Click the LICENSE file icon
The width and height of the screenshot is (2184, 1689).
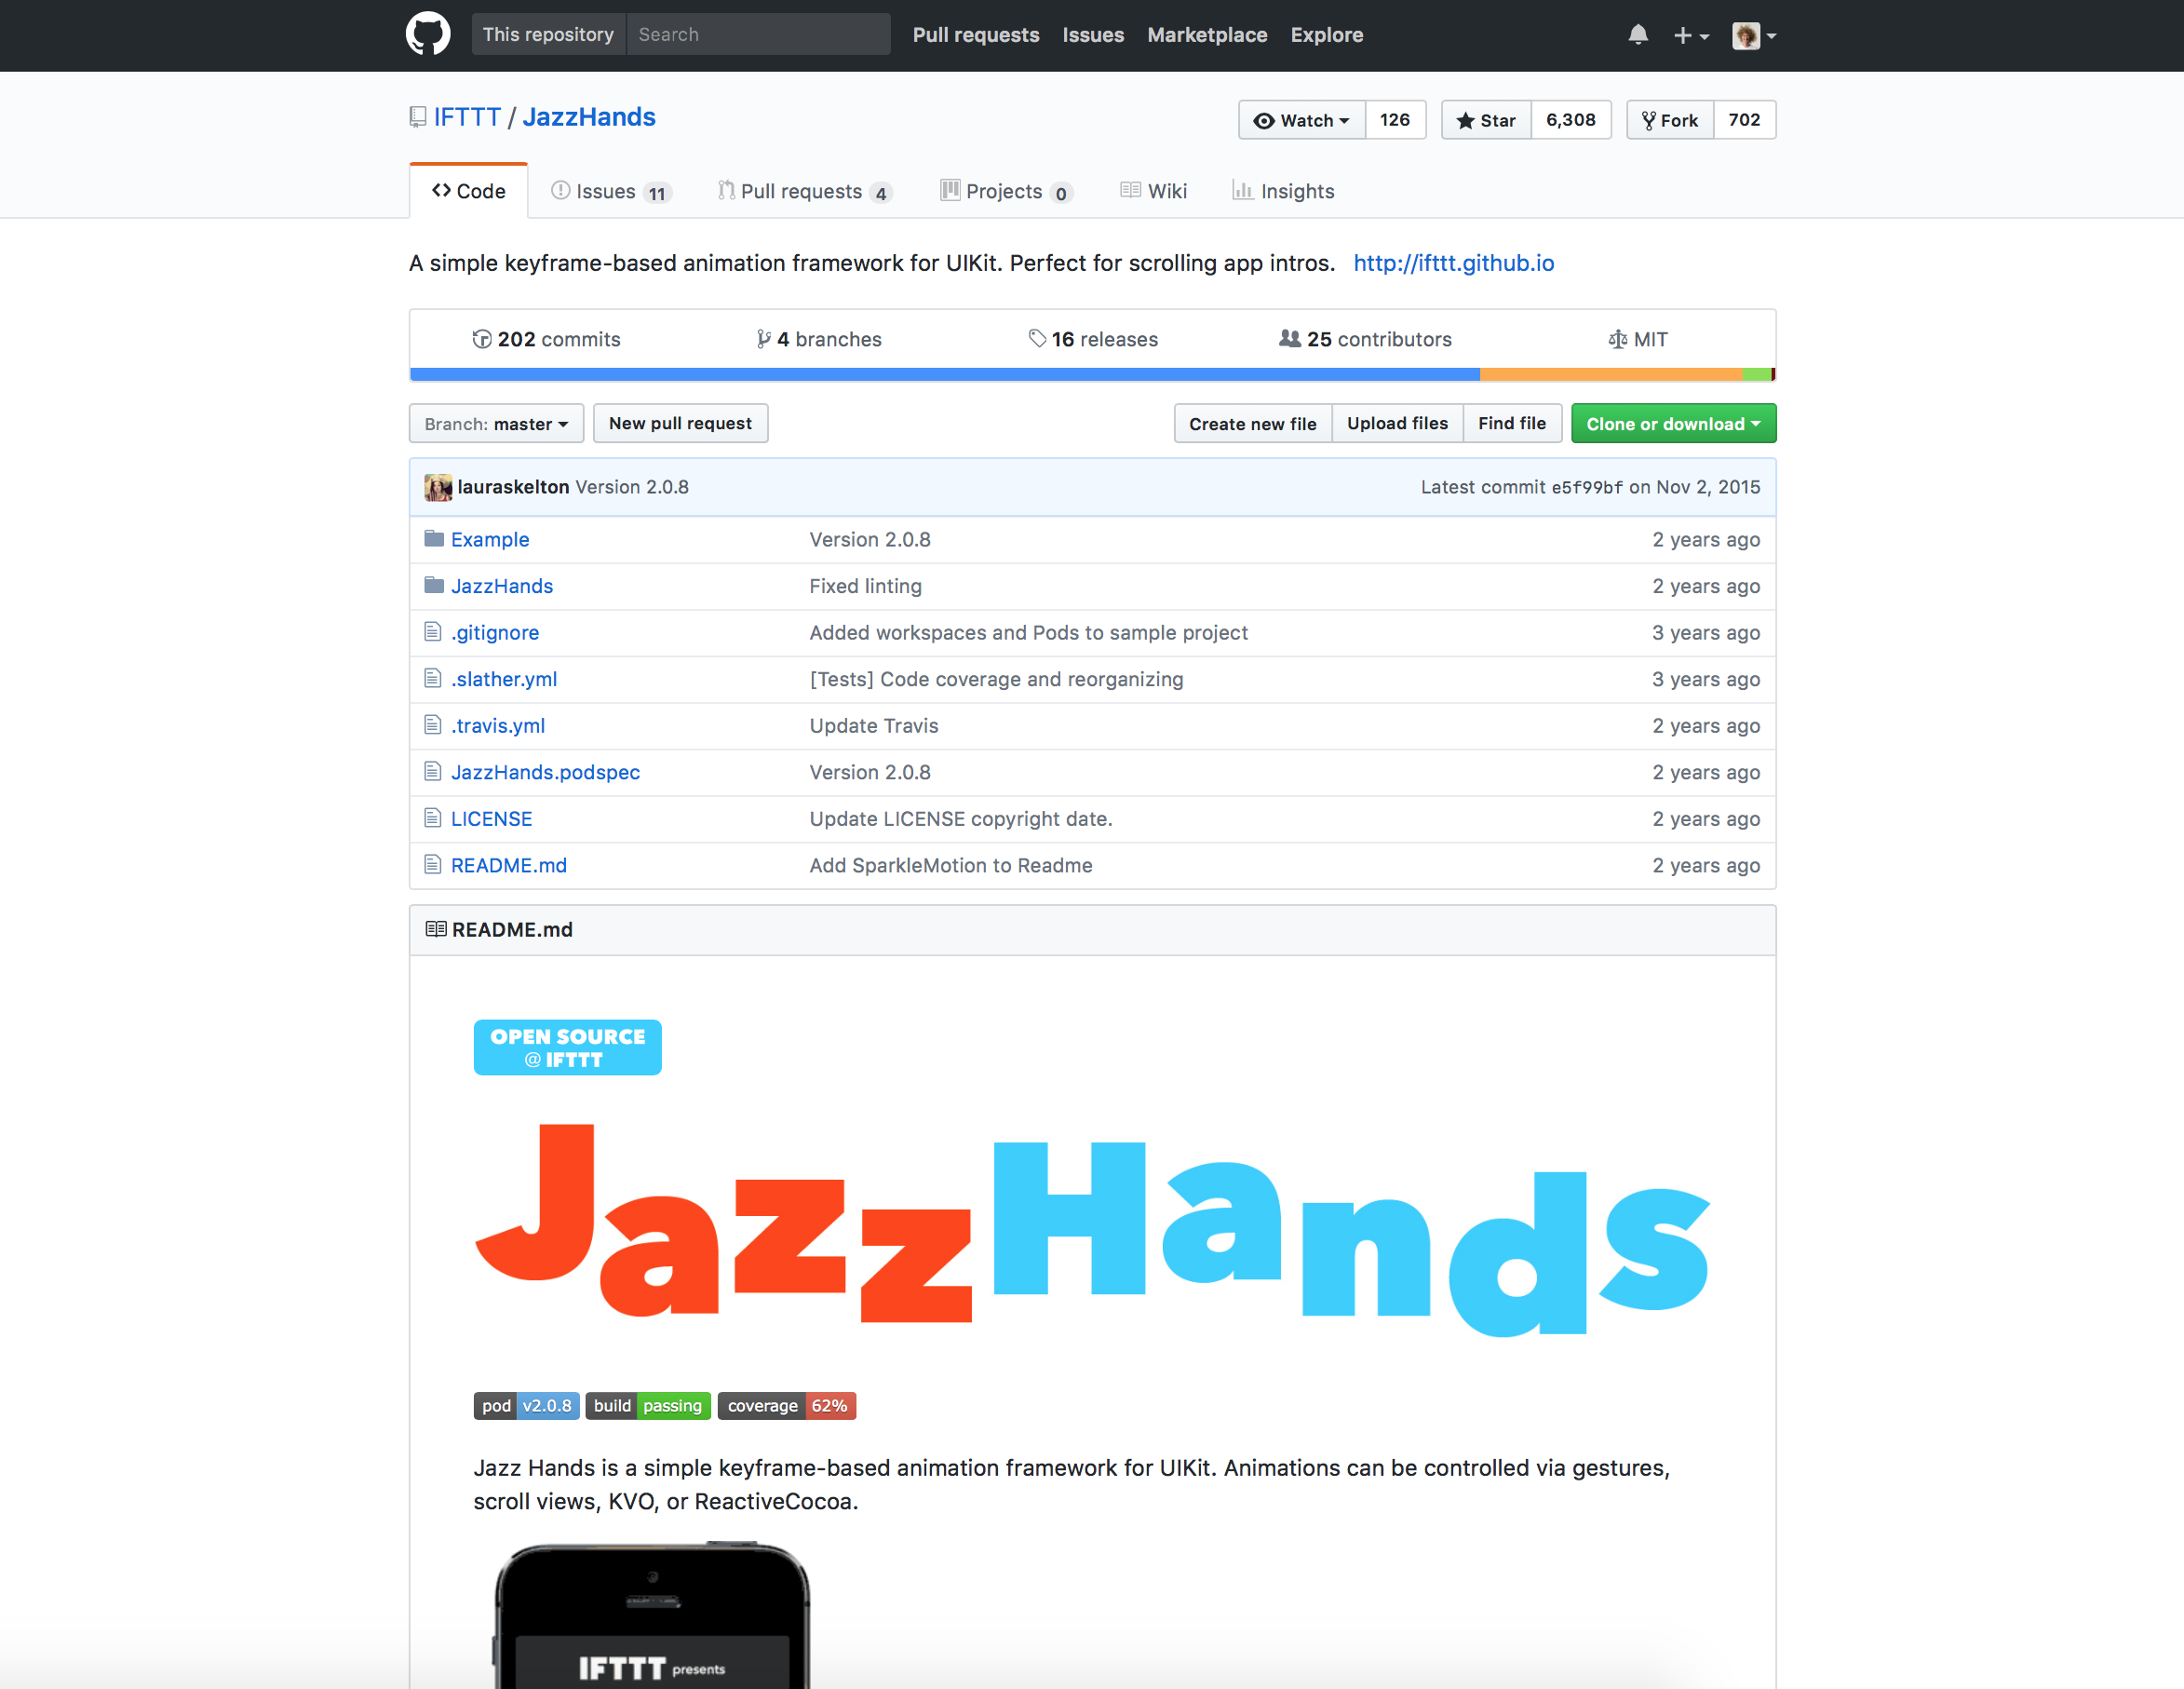pos(433,818)
